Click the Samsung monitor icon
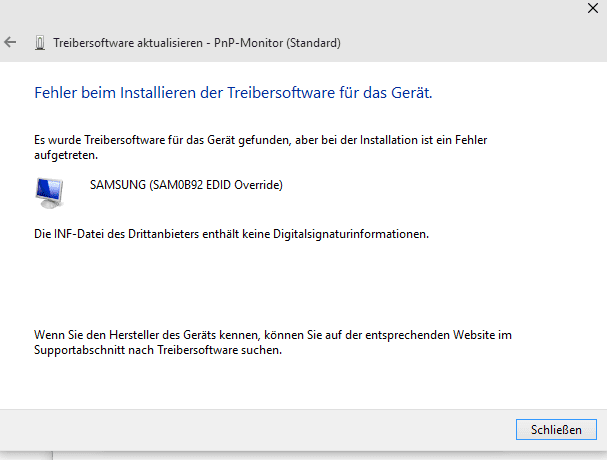Image resolution: width=607 pixels, height=460 pixels. click(50, 193)
